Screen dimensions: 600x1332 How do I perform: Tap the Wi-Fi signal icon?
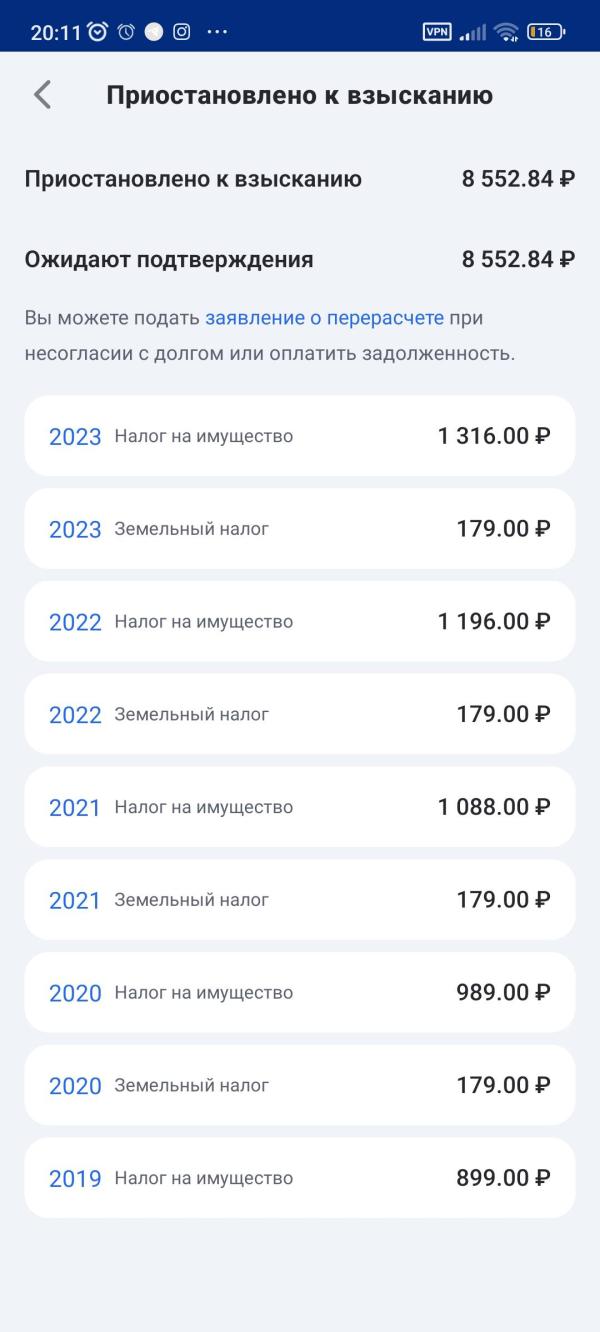(506, 32)
